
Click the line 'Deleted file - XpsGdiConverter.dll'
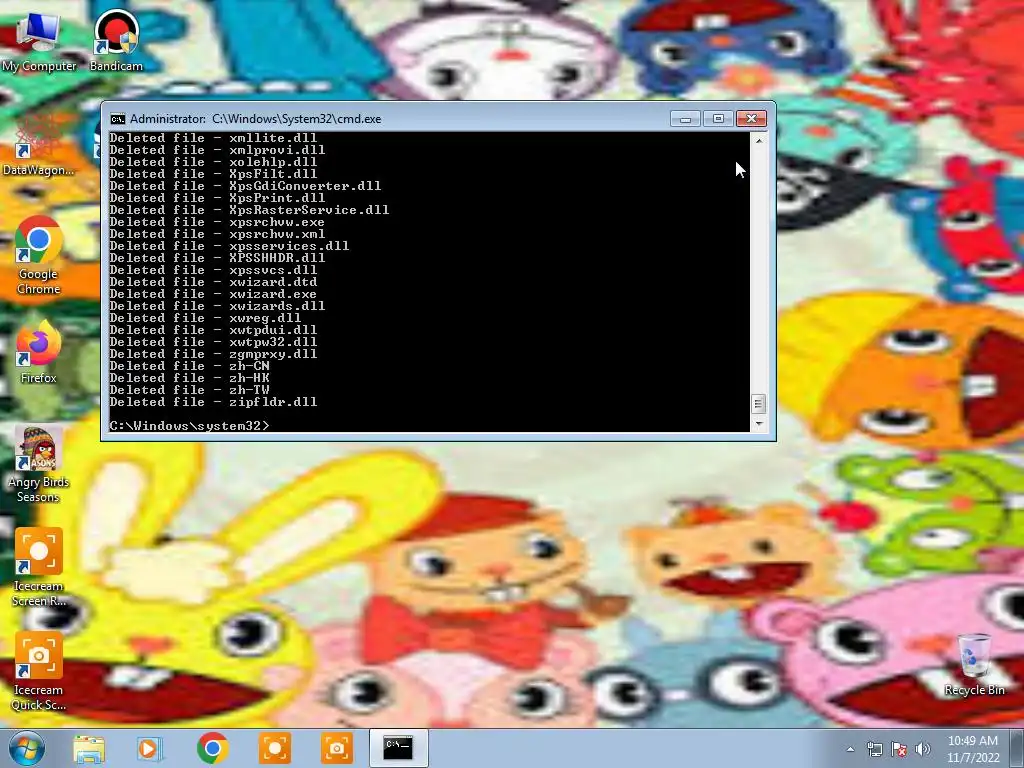click(x=245, y=186)
